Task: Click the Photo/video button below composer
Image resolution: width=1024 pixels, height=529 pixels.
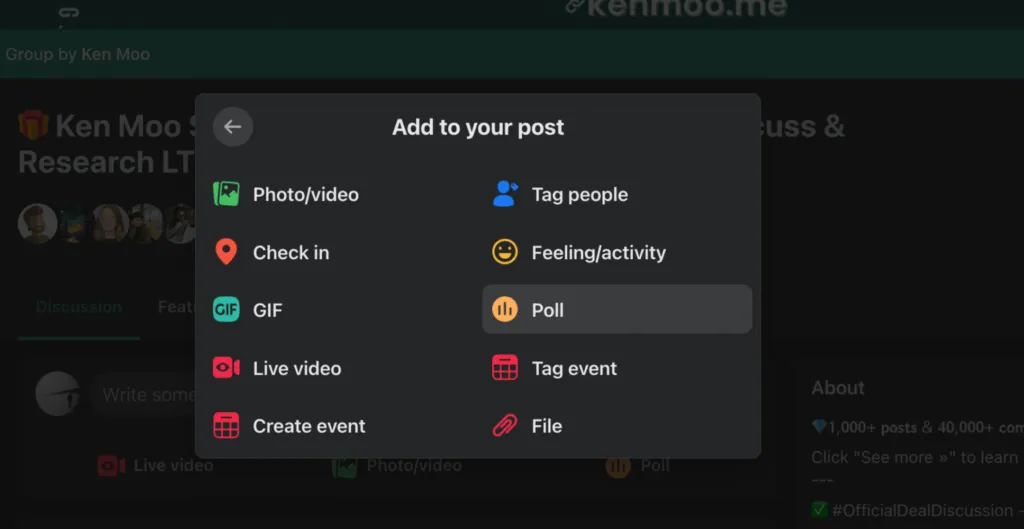Action: [x=398, y=465]
